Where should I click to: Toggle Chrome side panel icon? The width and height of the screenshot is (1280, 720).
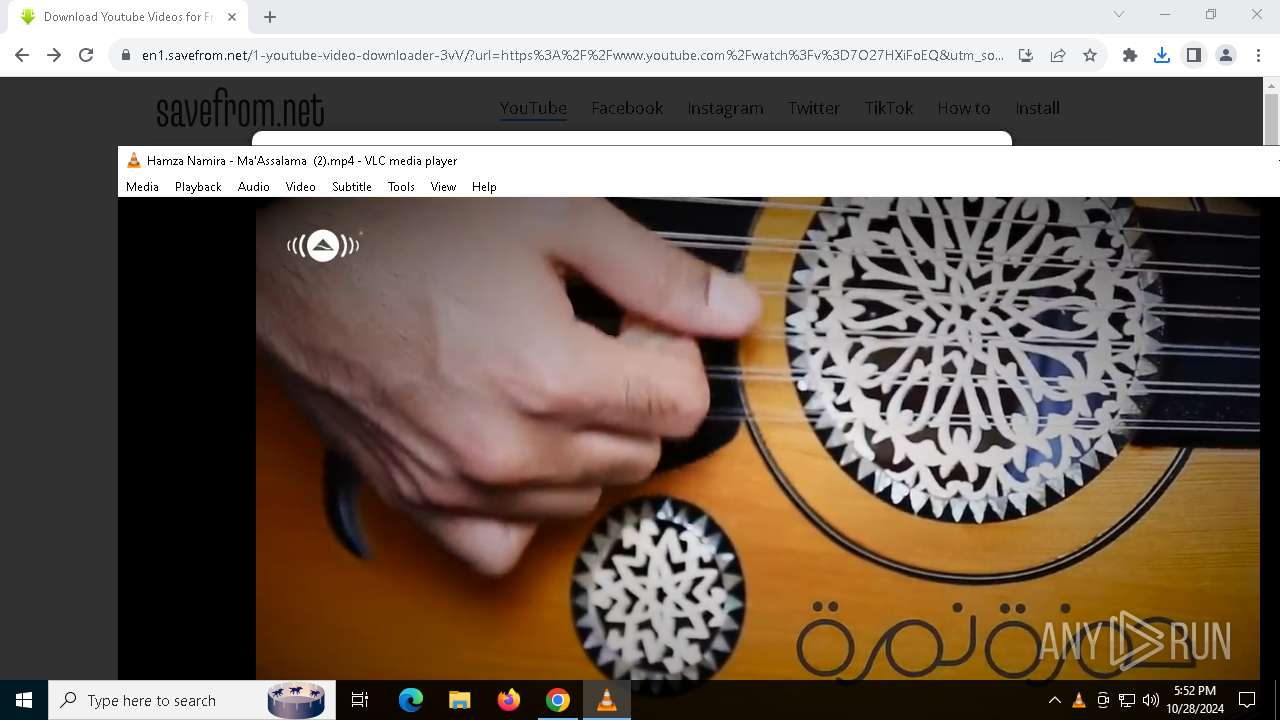1194,56
